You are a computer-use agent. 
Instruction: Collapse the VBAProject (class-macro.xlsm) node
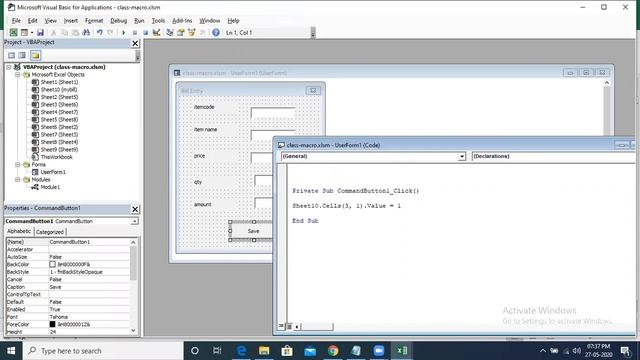[9, 67]
